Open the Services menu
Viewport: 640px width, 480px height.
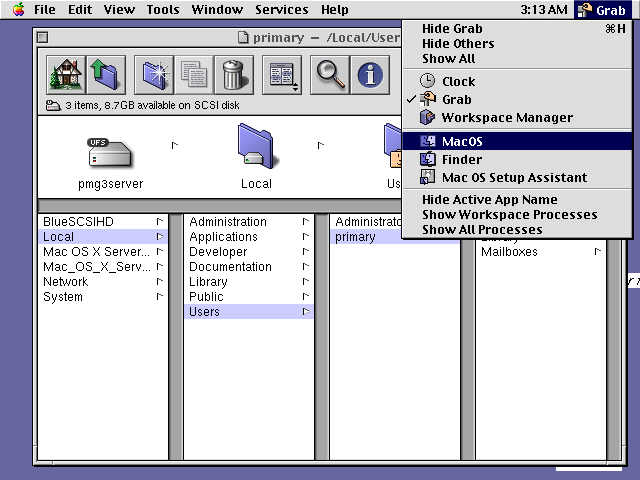coord(282,9)
